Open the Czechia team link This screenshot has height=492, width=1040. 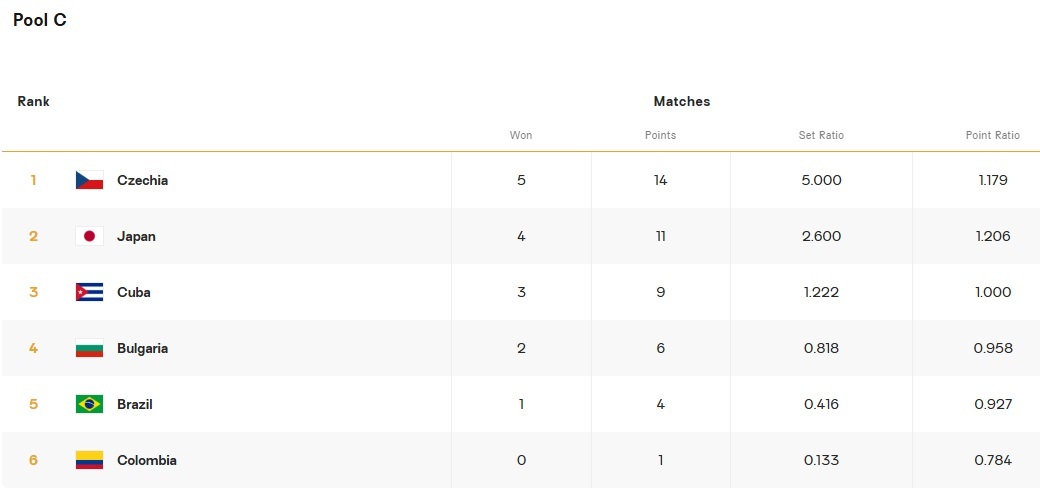click(x=142, y=180)
